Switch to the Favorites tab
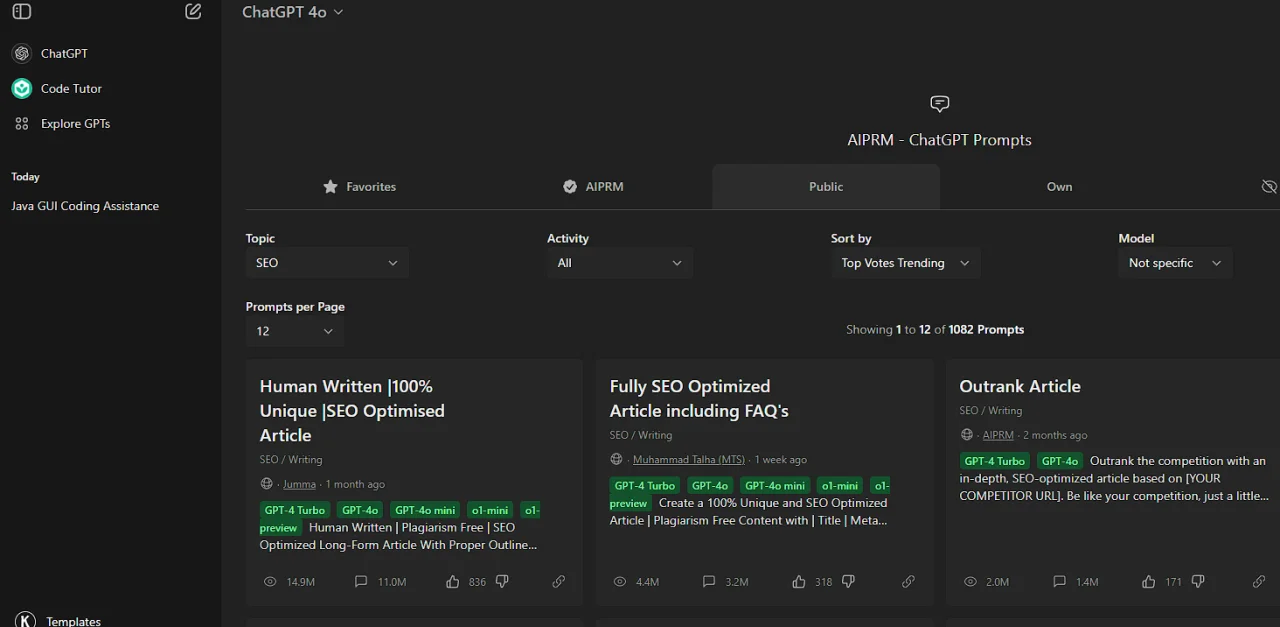This screenshot has height=627, width=1280. click(x=360, y=187)
